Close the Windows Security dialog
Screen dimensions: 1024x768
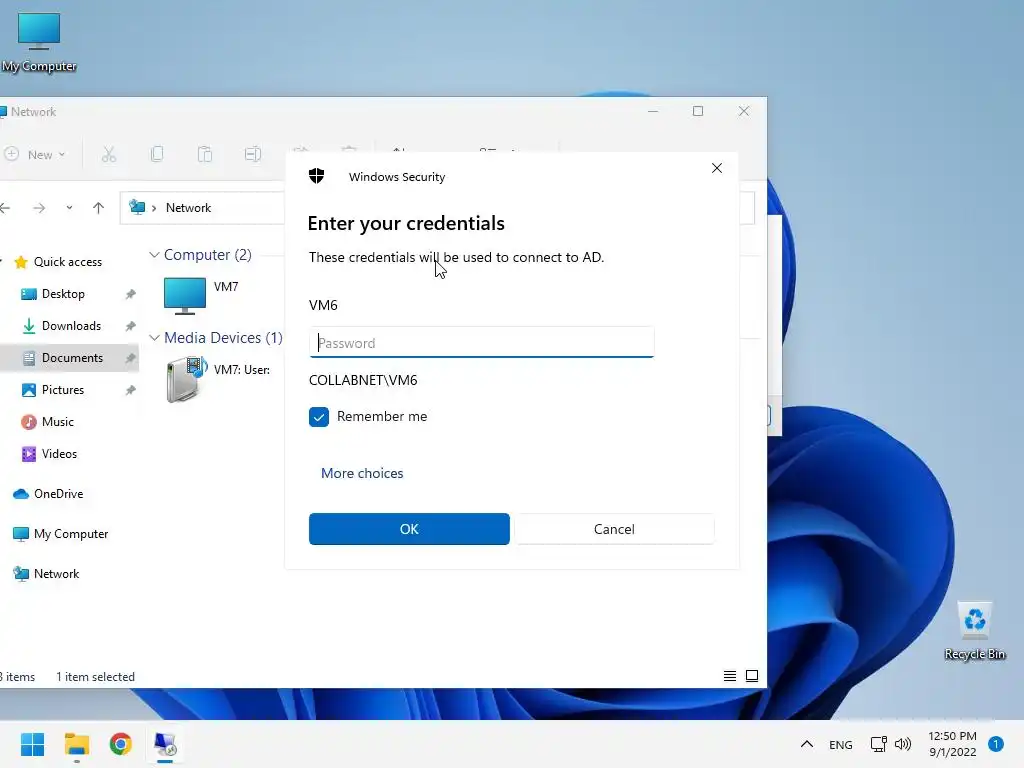tap(716, 168)
